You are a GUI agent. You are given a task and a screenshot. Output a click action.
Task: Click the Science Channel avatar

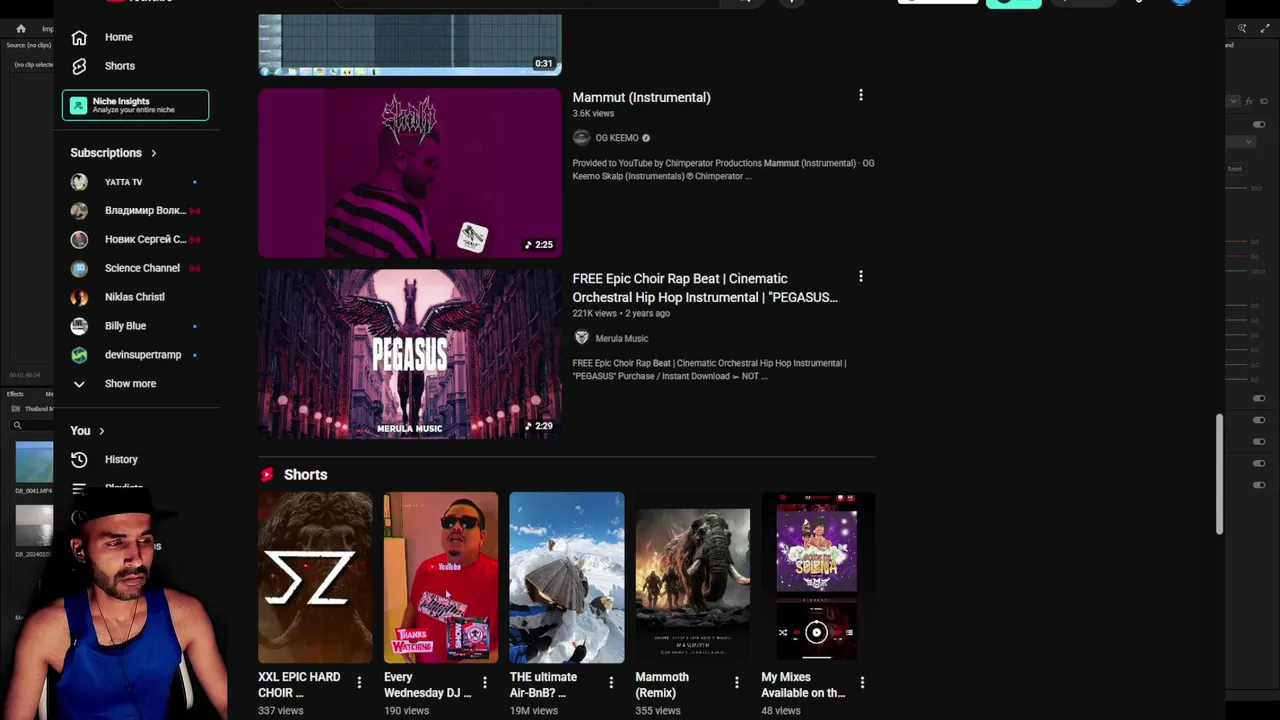tap(79, 268)
